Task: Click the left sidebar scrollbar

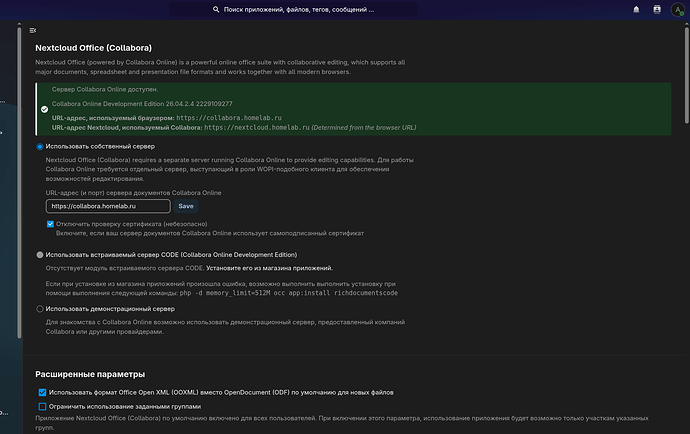Action: pyautogui.click(x=19, y=183)
